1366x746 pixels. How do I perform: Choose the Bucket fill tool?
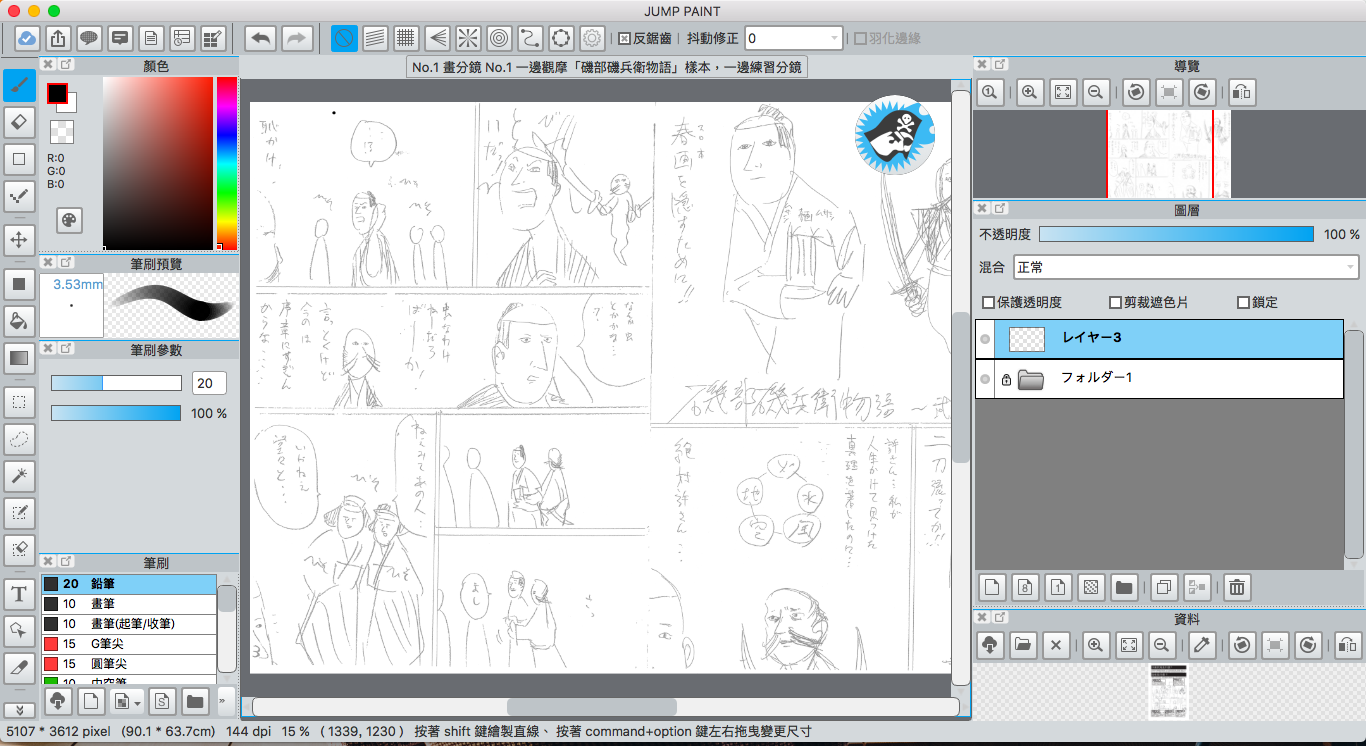point(19,321)
